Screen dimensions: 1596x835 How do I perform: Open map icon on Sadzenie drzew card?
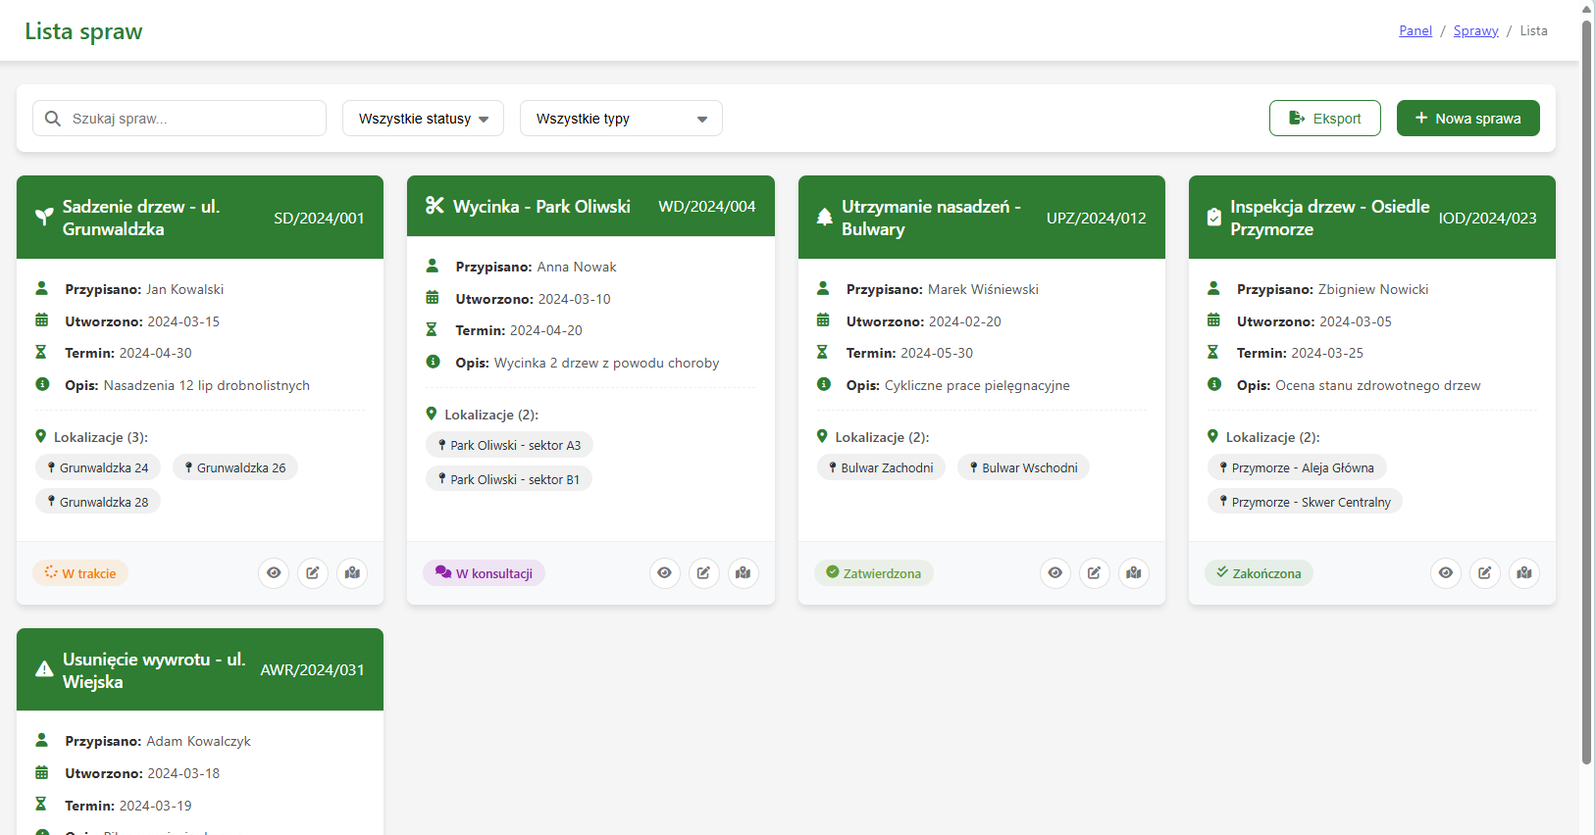pos(352,573)
